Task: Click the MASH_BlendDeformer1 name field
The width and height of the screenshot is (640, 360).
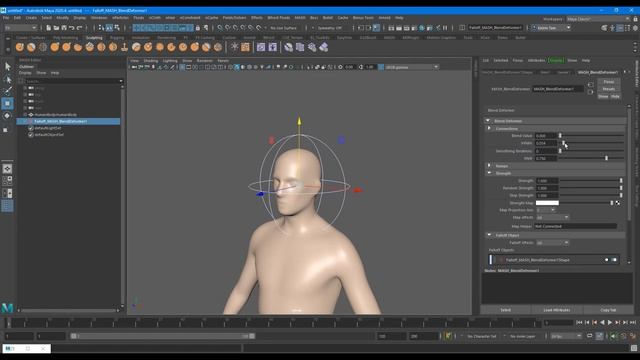Action: point(558,89)
